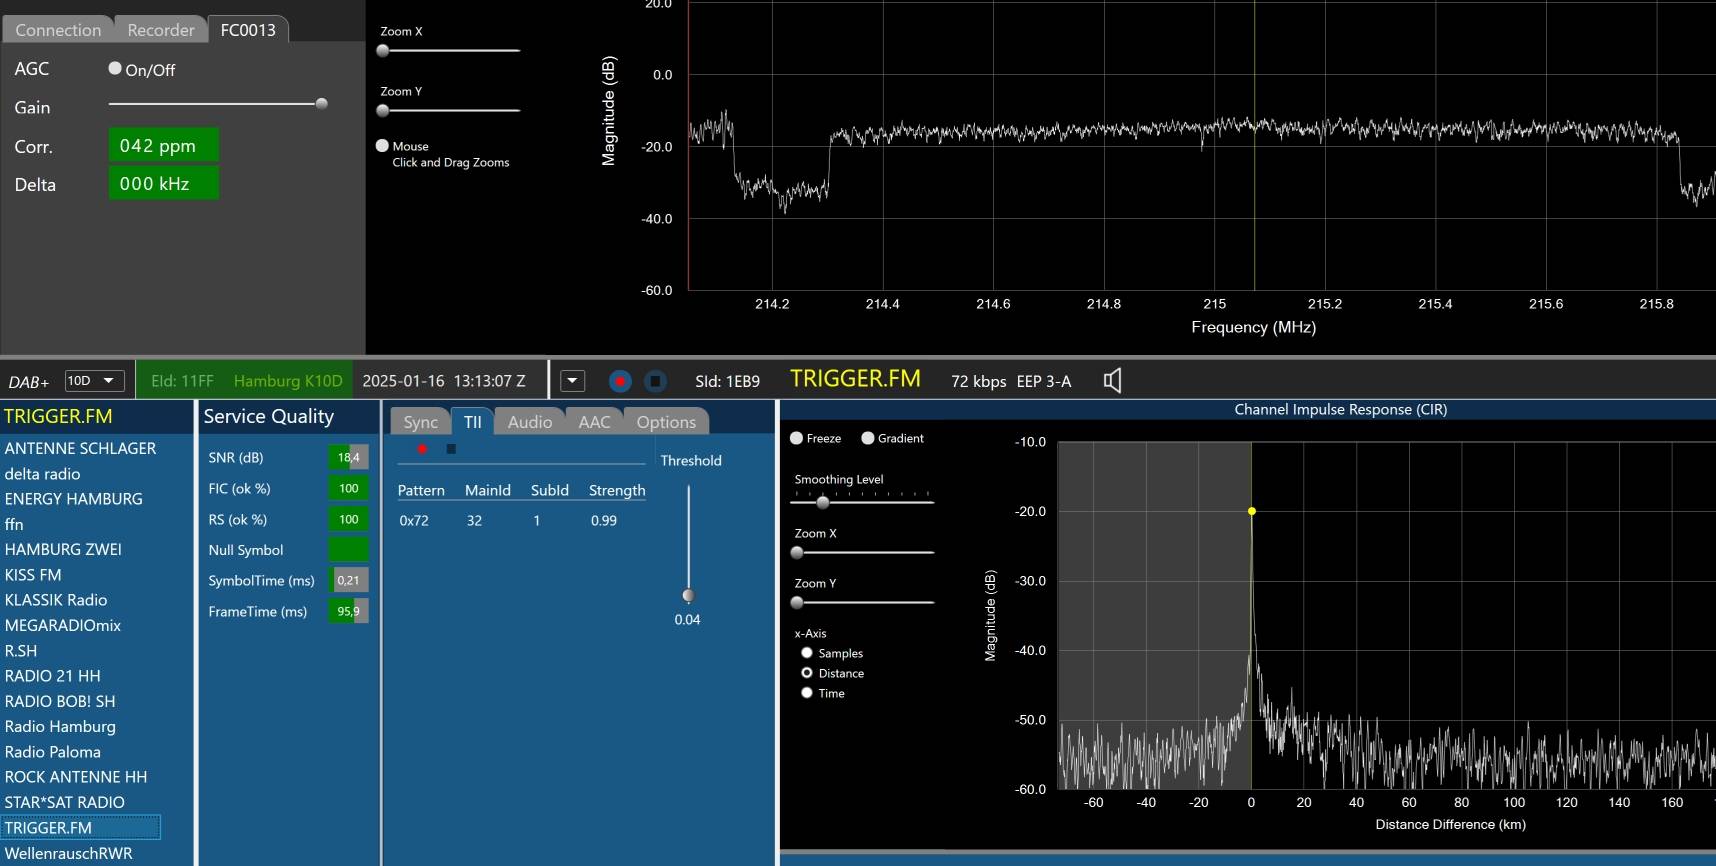1716x866 pixels.
Task: Click the Corr. 042 ppm field
Action: tap(163, 146)
